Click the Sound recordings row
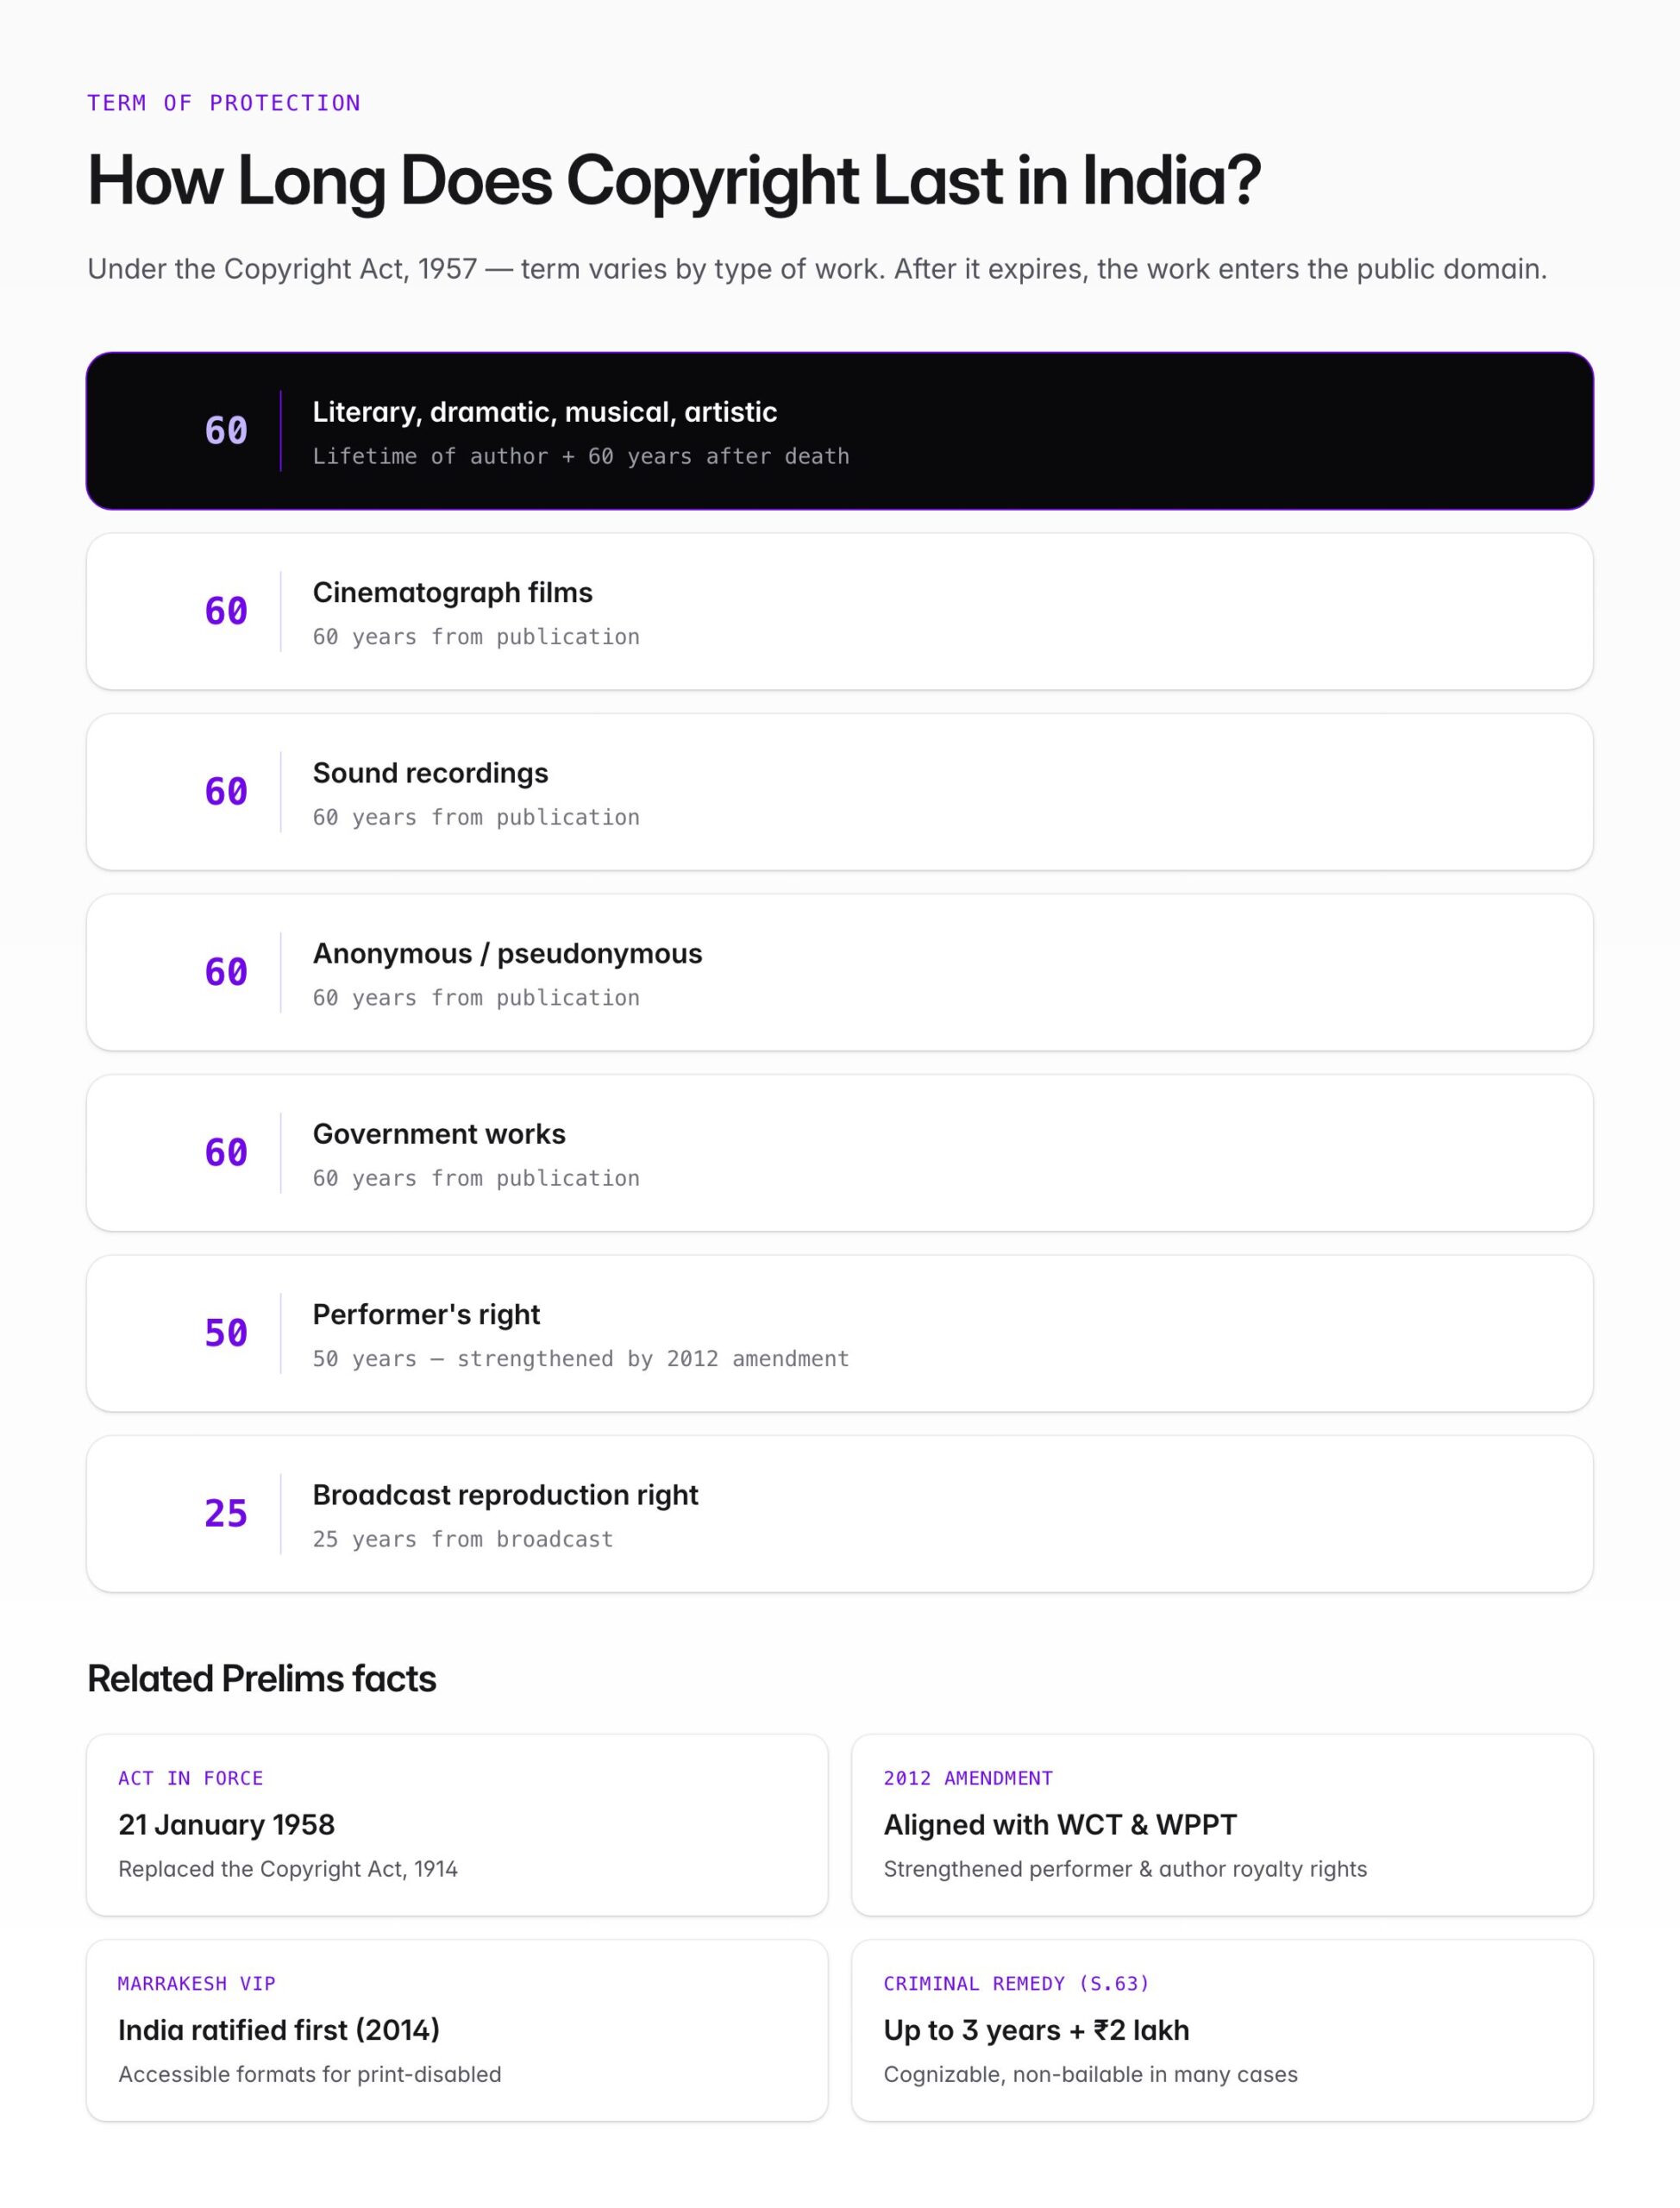 tap(840, 792)
